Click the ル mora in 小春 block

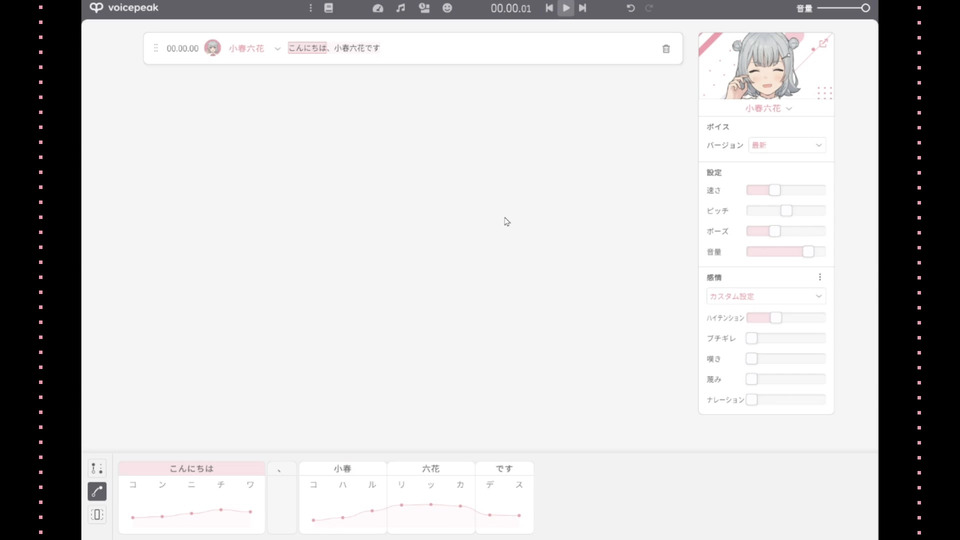coord(372,484)
